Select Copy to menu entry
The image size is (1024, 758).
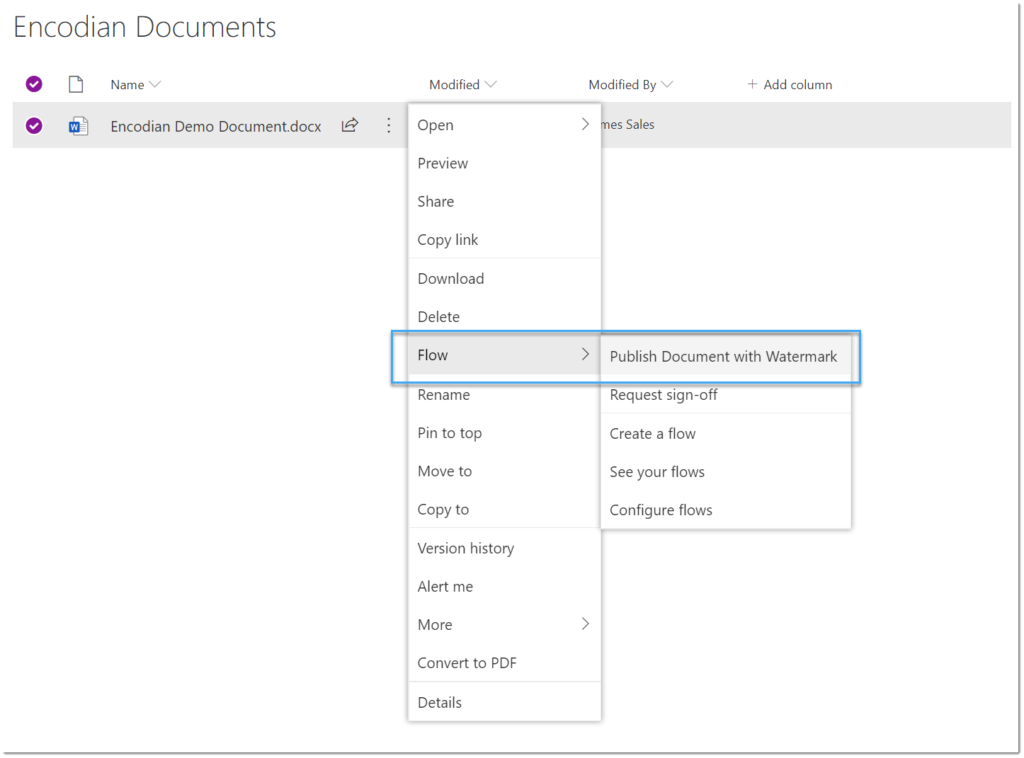504,509
